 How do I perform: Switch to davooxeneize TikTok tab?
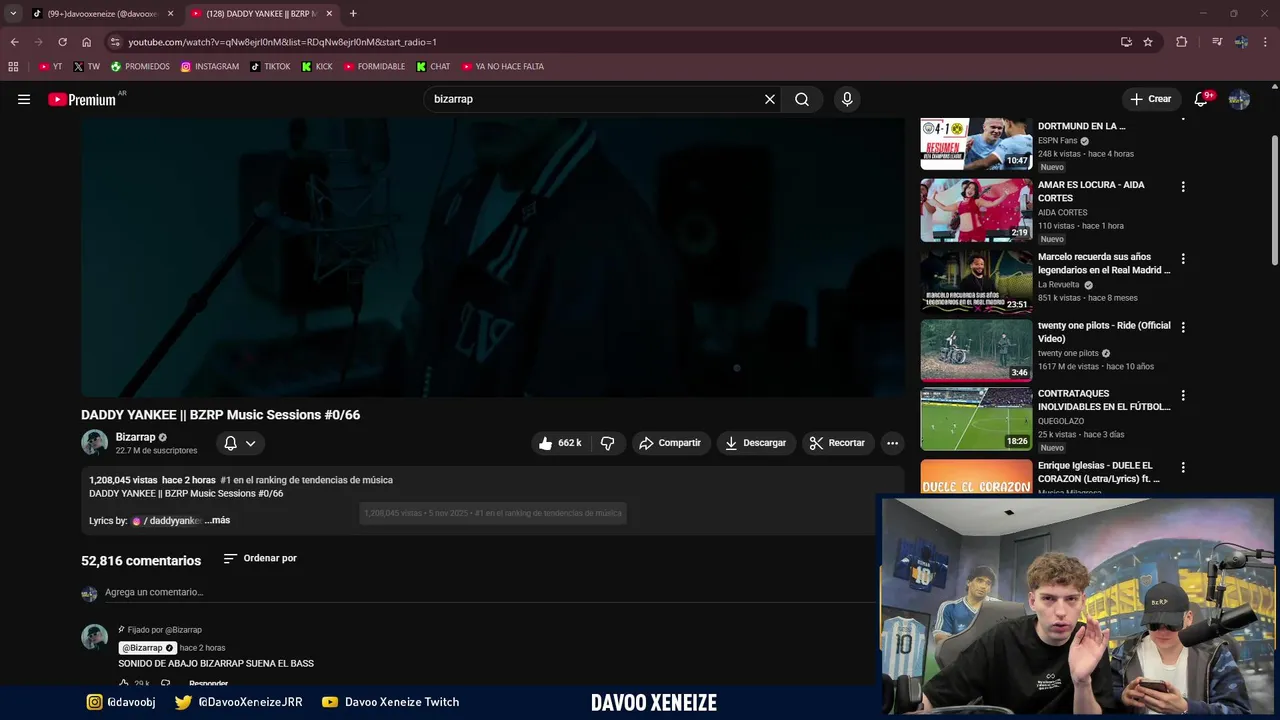(x=102, y=14)
